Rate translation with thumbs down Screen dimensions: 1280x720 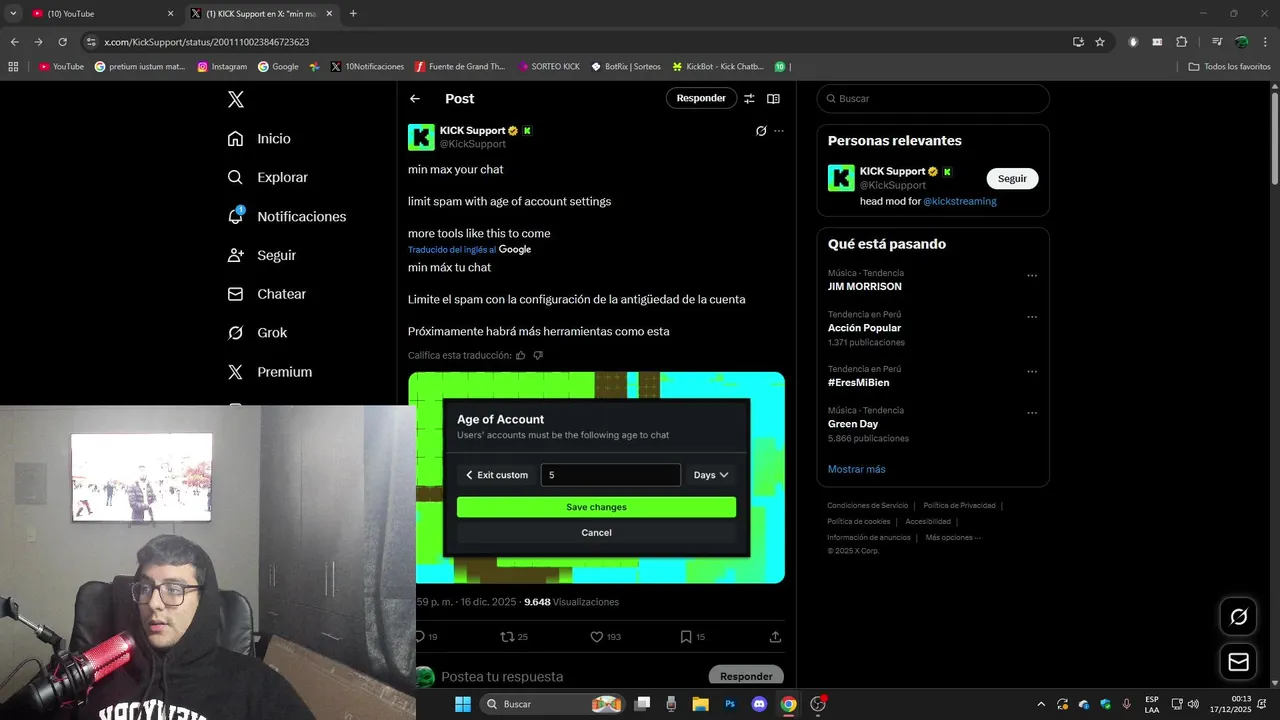tap(538, 355)
